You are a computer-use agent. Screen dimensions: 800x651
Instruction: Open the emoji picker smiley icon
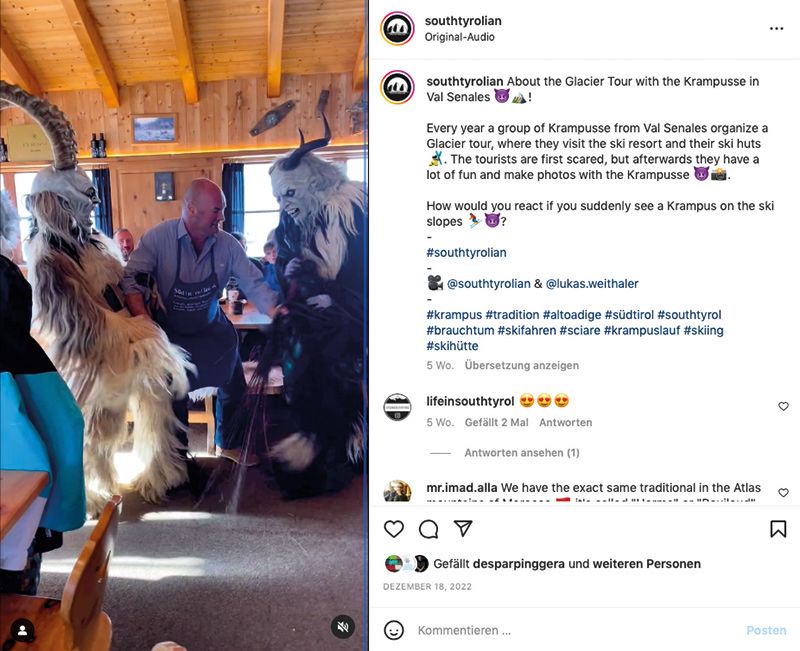pyautogui.click(x=394, y=631)
